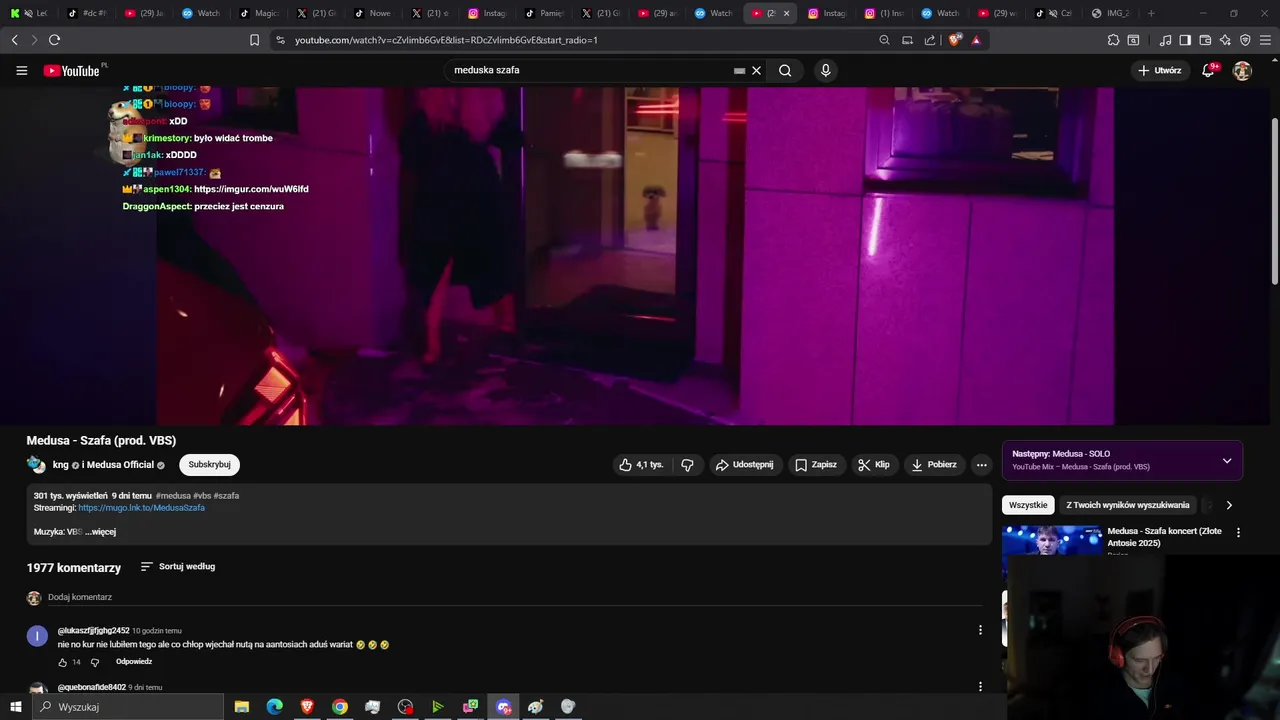1280x720 pixels.
Task: Open the browser extensions puzzle icon
Action: (1113, 40)
